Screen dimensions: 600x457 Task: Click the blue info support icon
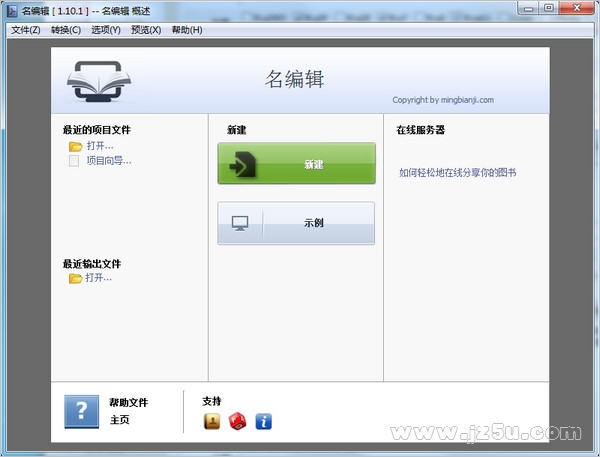pyautogui.click(x=264, y=421)
